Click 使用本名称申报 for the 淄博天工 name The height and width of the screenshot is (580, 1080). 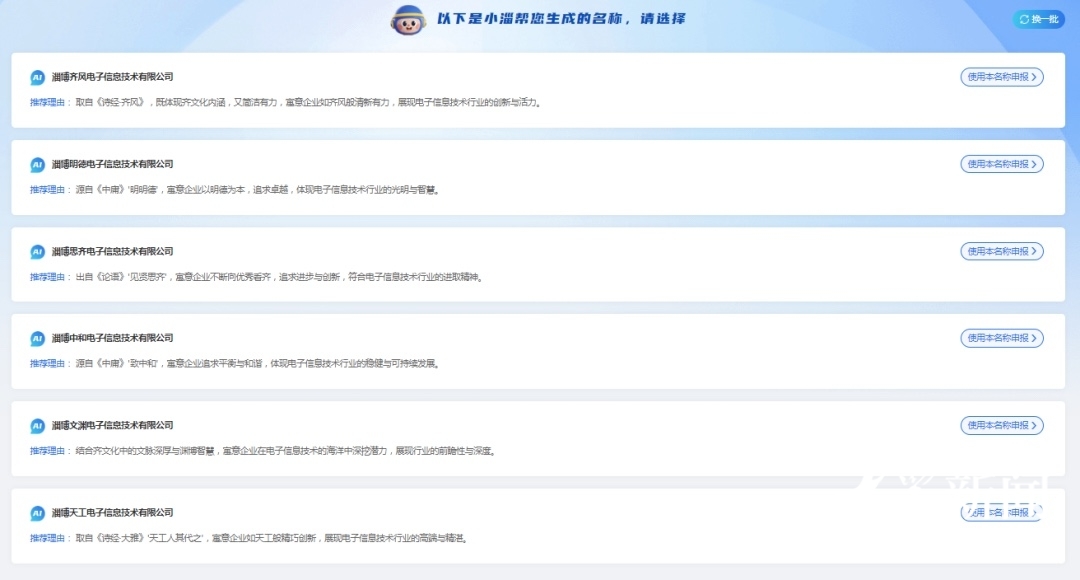[x=1001, y=512]
